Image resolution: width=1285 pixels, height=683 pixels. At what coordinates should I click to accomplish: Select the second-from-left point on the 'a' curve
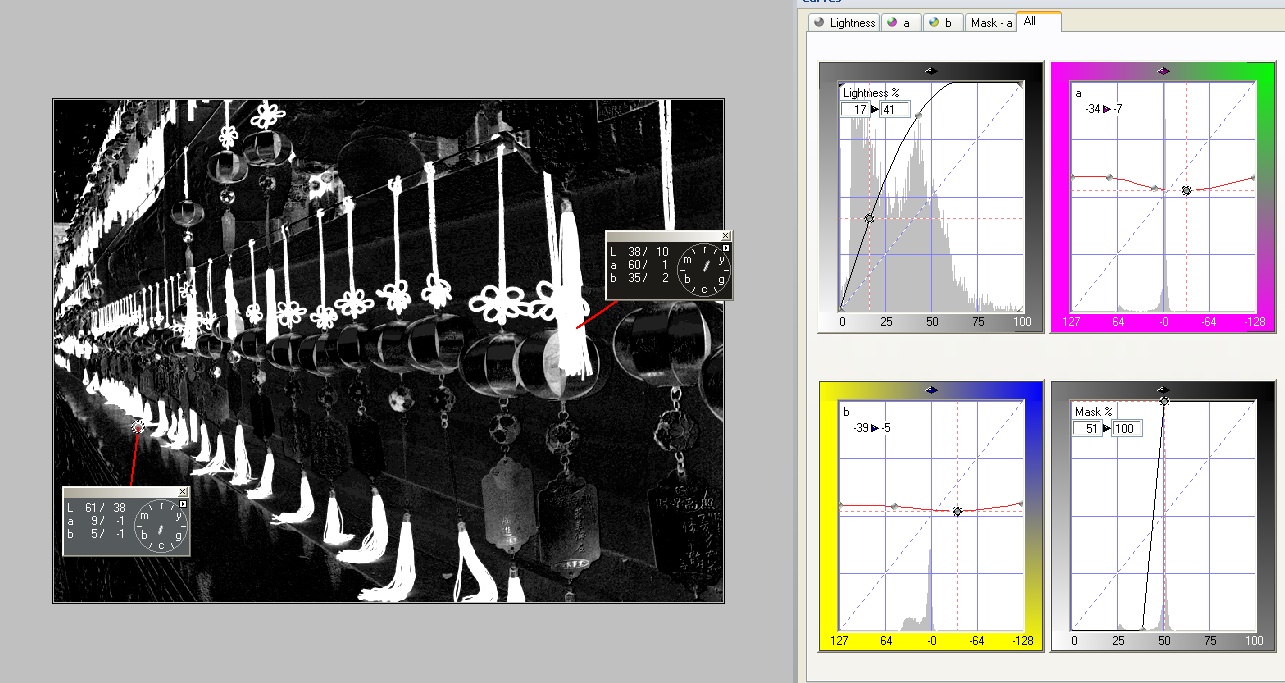(1110, 177)
